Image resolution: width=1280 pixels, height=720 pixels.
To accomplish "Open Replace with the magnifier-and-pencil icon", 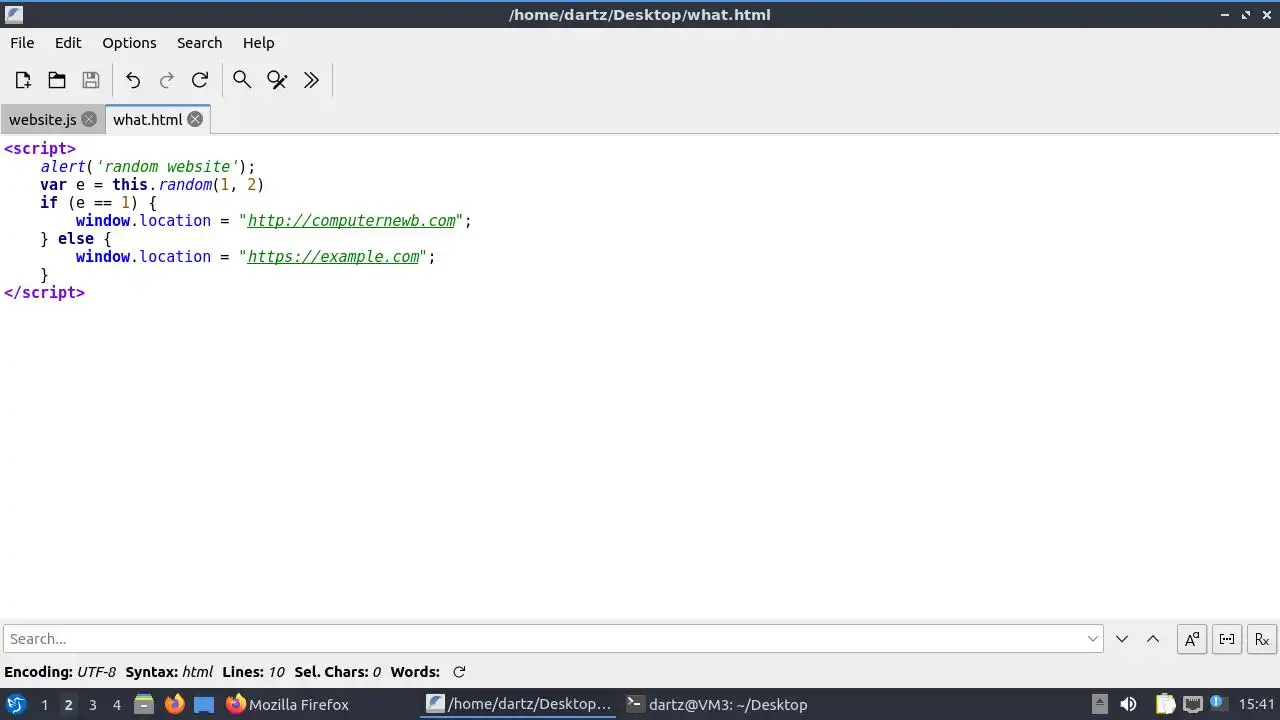I will tap(277, 80).
